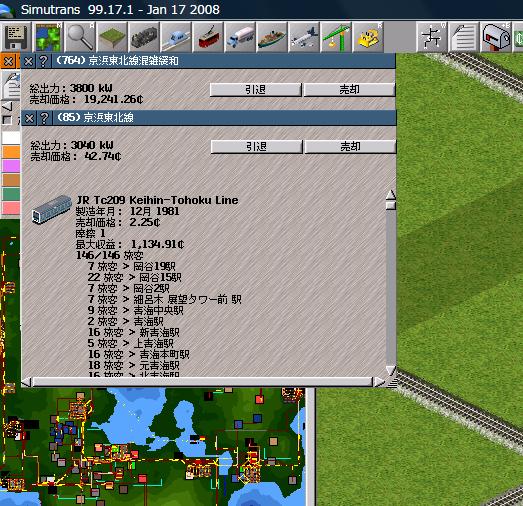This screenshot has width=523, height=506.
Task: Click passenger entry 7 旅客 > 岡谷19駅
Action: click(x=132, y=266)
